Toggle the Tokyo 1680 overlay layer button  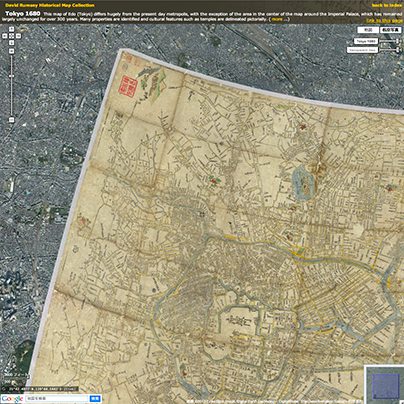point(366,41)
